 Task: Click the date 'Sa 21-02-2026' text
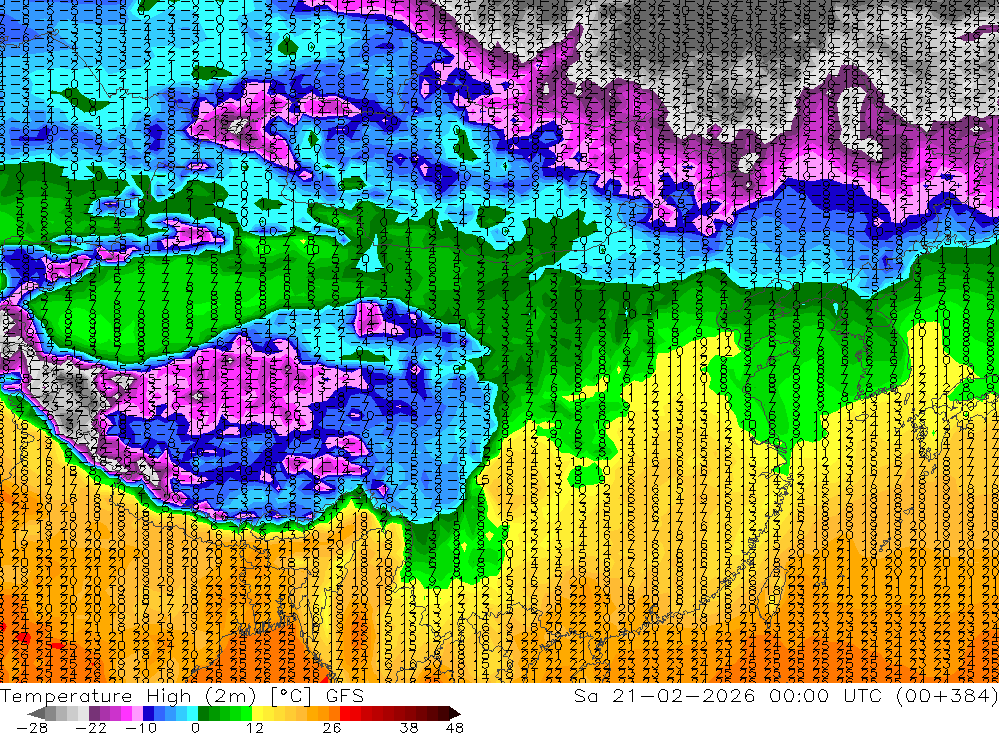[664, 695]
